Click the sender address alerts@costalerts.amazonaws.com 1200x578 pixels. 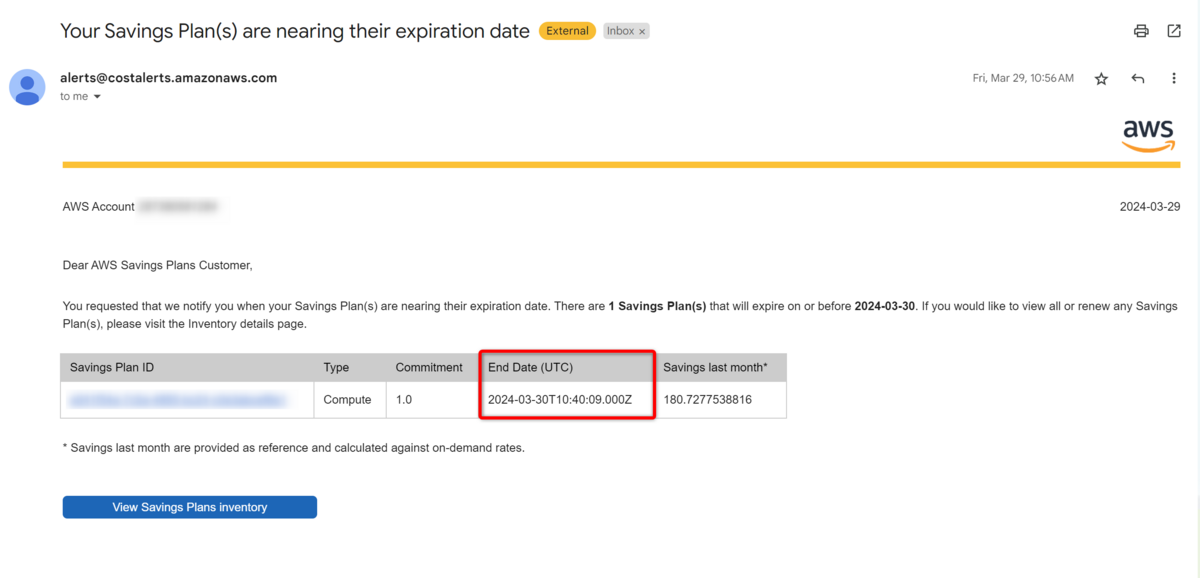click(x=168, y=78)
